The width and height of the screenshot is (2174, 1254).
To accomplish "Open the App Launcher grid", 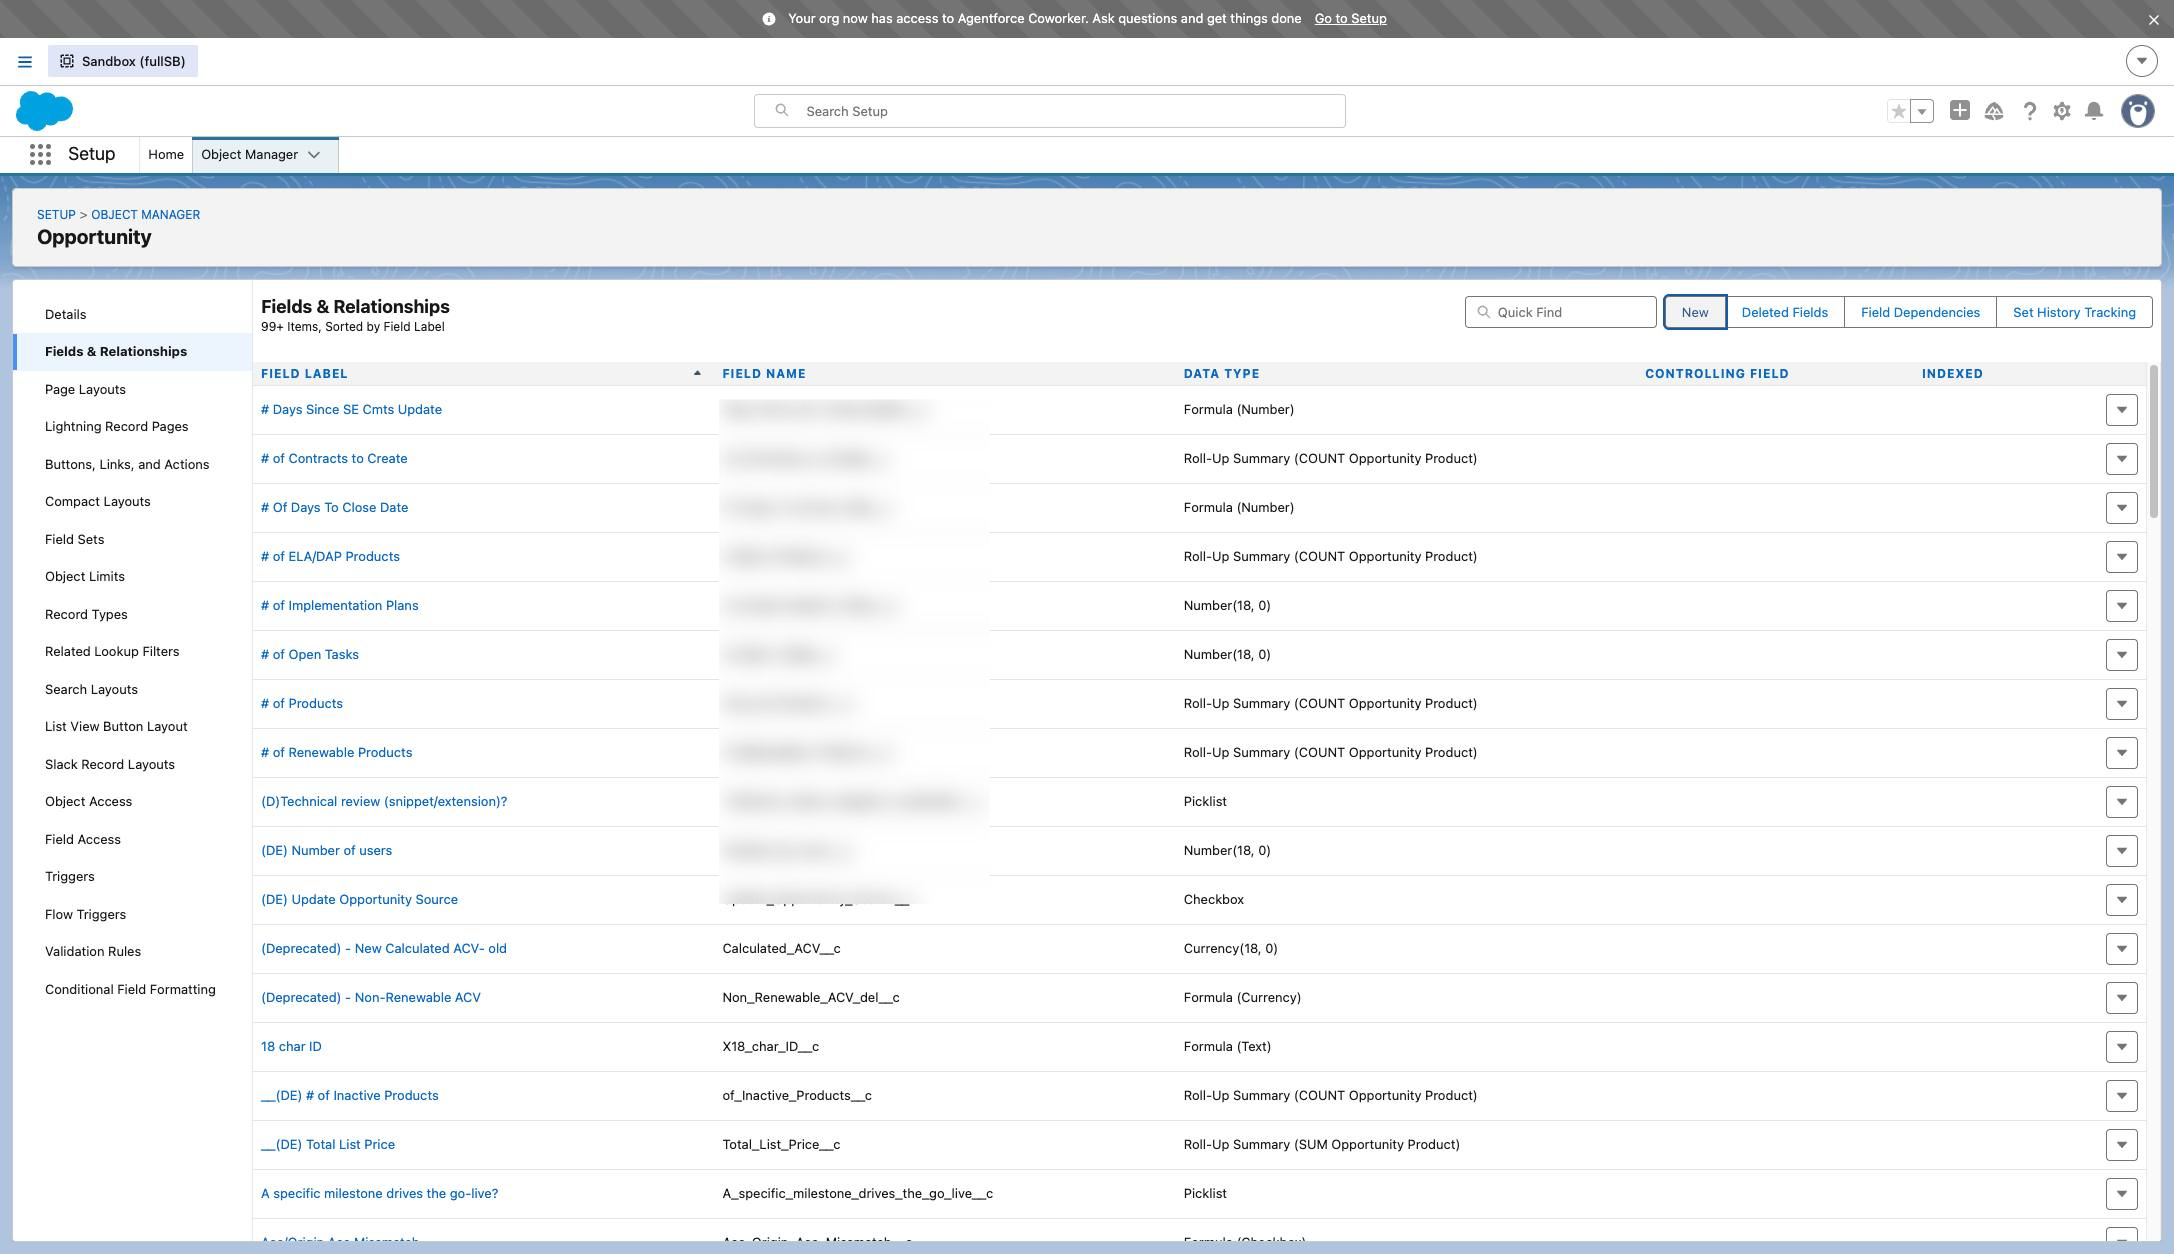I will point(40,154).
